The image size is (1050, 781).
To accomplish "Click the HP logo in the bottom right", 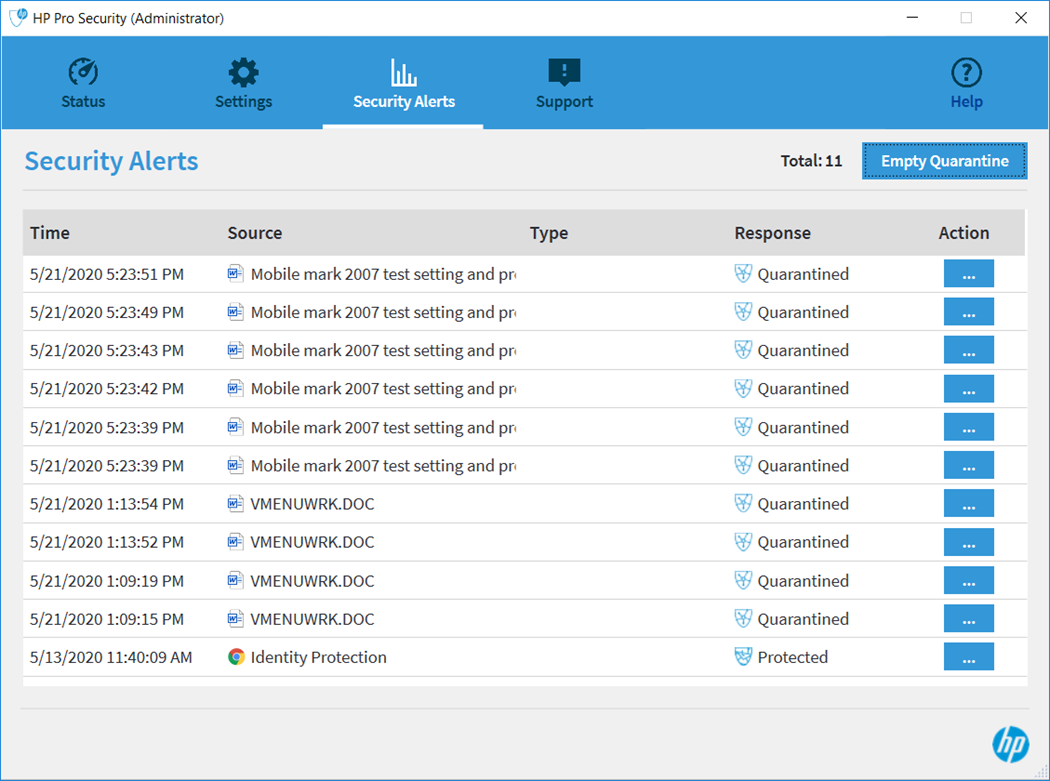I will pyautogui.click(x=1010, y=744).
